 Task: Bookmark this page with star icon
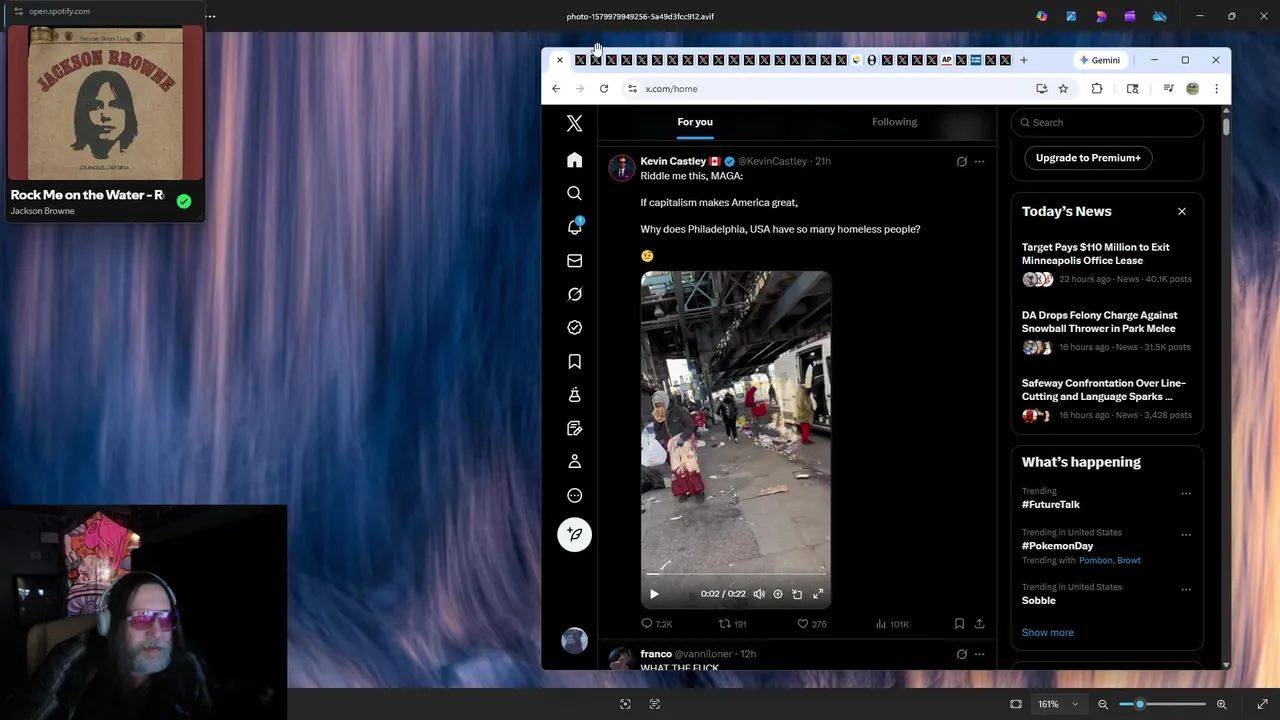pyautogui.click(x=1063, y=89)
